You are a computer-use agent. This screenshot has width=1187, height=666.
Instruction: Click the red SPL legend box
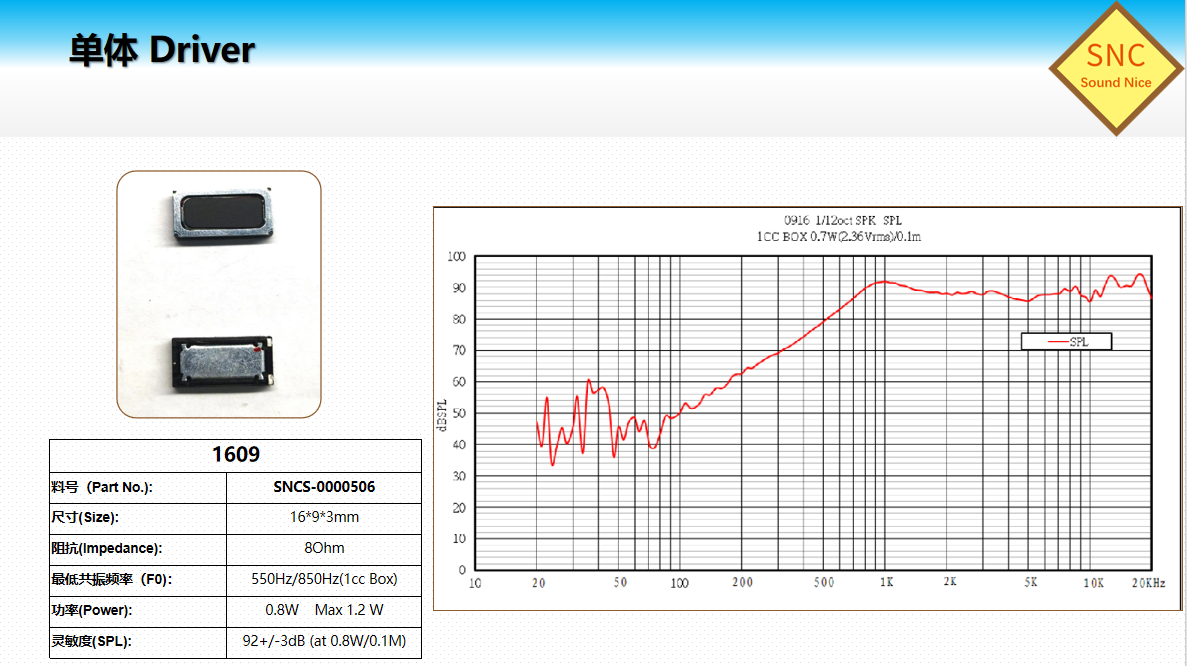coord(1066,341)
